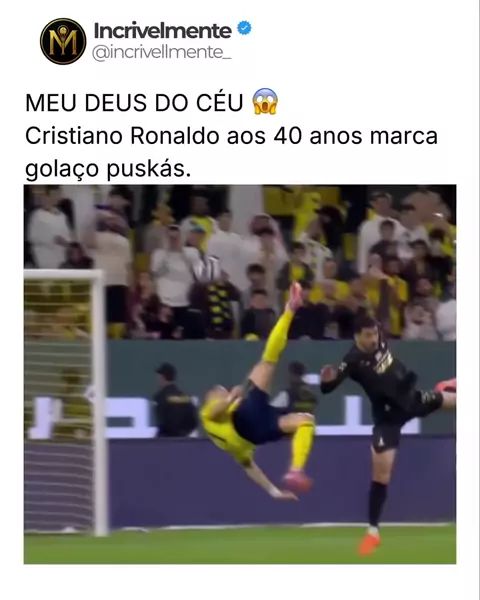Click the word "Cristiano" in the post
480x600 pixels.
(74, 136)
